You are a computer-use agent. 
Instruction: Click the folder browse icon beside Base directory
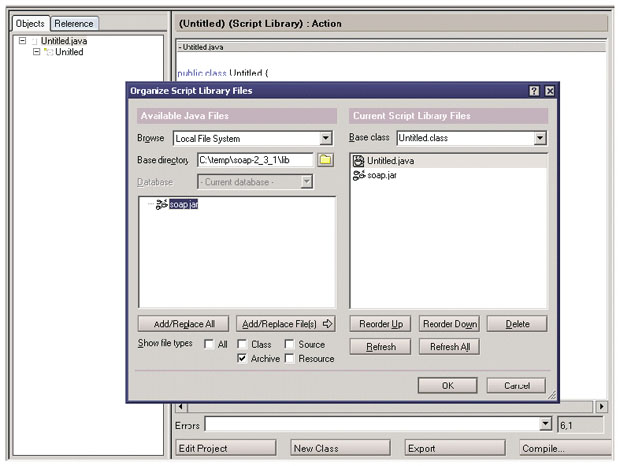pyautogui.click(x=325, y=160)
